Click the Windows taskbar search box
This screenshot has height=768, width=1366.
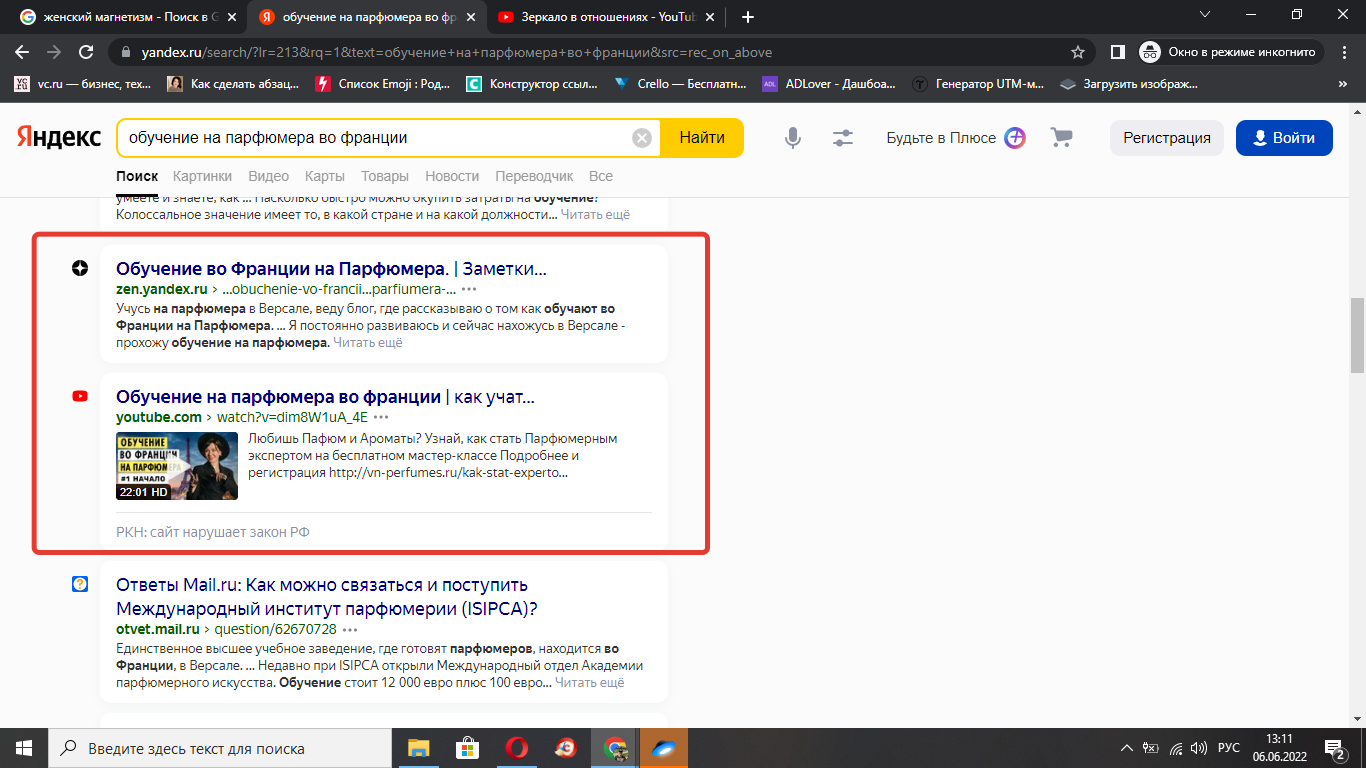[x=220, y=748]
